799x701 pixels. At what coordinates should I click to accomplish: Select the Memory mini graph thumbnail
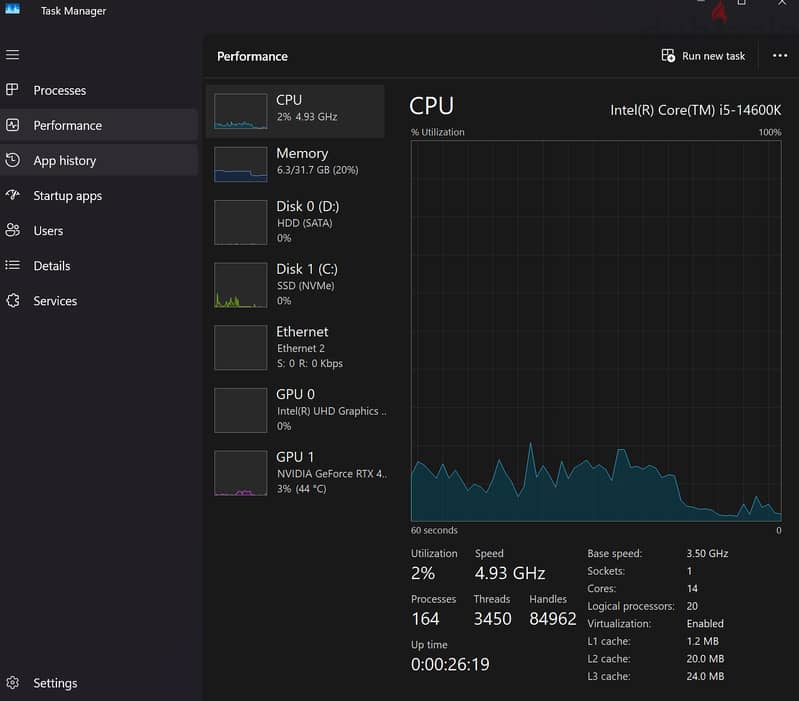pyautogui.click(x=241, y=164)
